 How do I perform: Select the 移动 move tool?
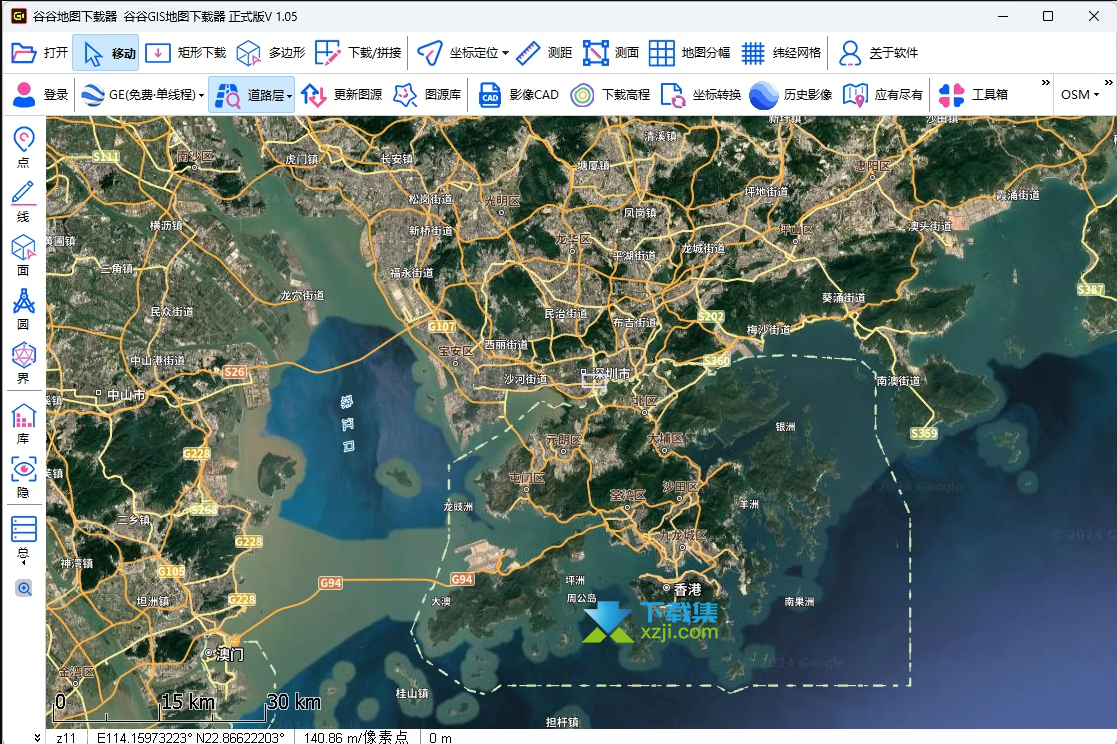click(106, 53)
